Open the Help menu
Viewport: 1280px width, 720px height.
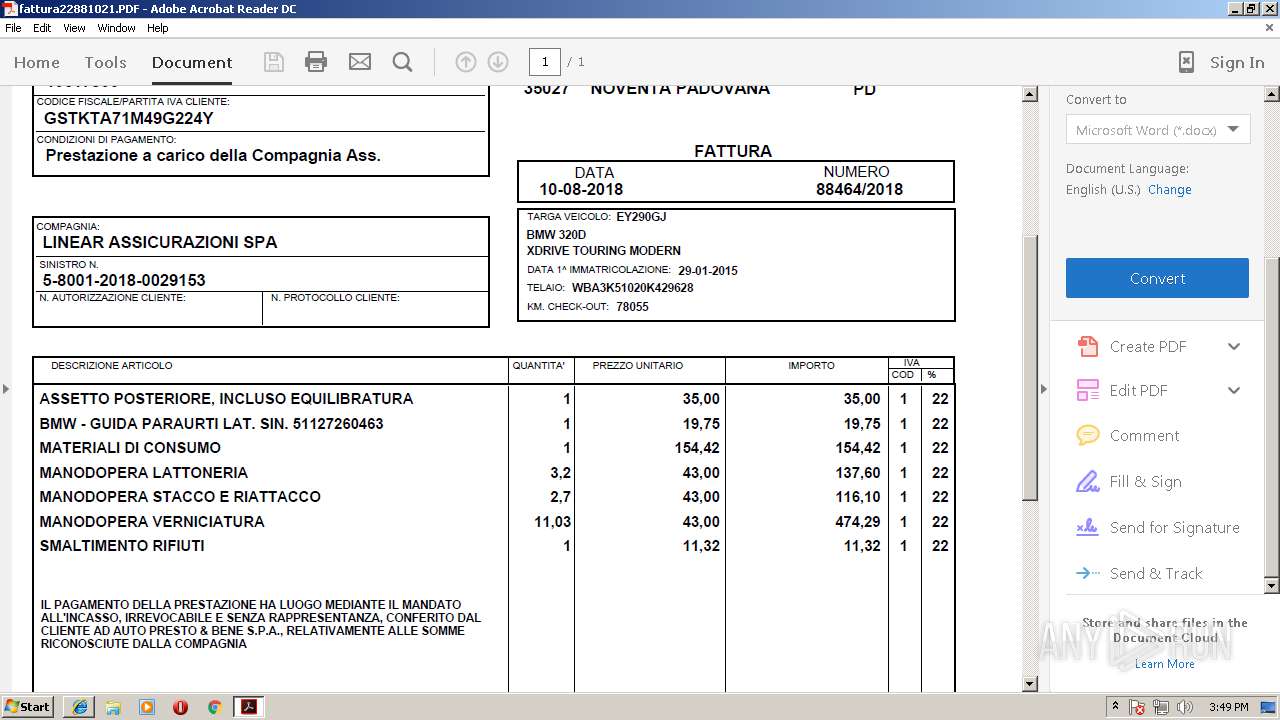157,28
